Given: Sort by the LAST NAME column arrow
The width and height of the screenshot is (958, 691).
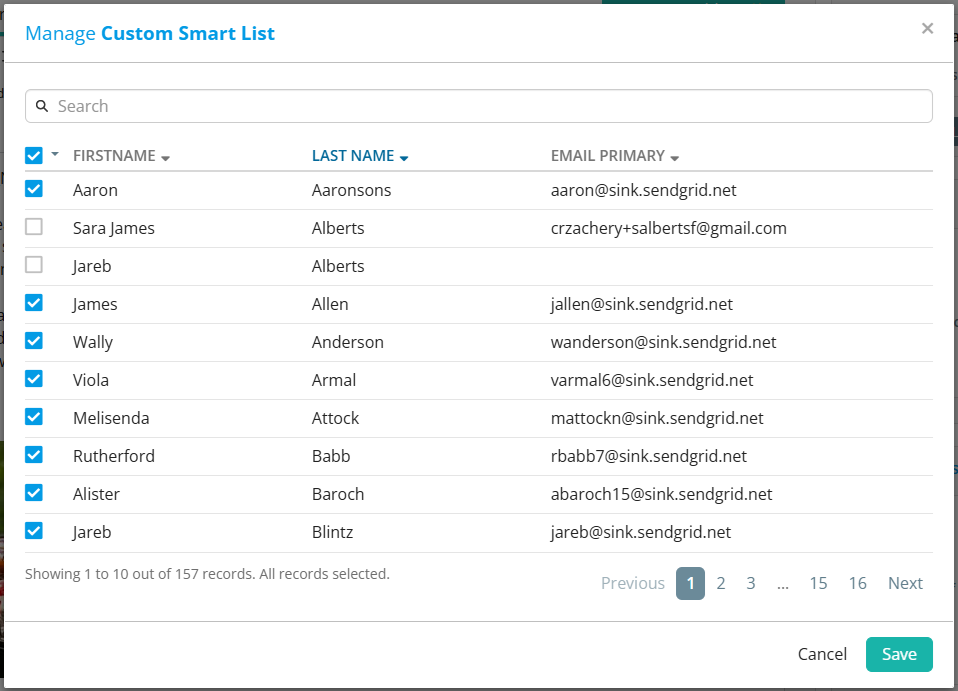Looking at the screenshot, I should click(404, 158).
